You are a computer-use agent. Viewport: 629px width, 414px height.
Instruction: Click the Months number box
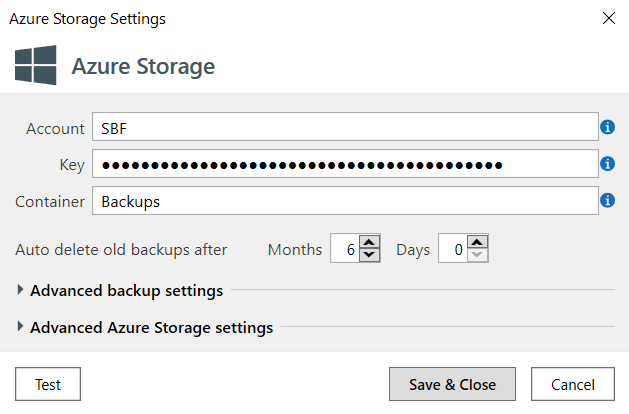tap(345, 249)
